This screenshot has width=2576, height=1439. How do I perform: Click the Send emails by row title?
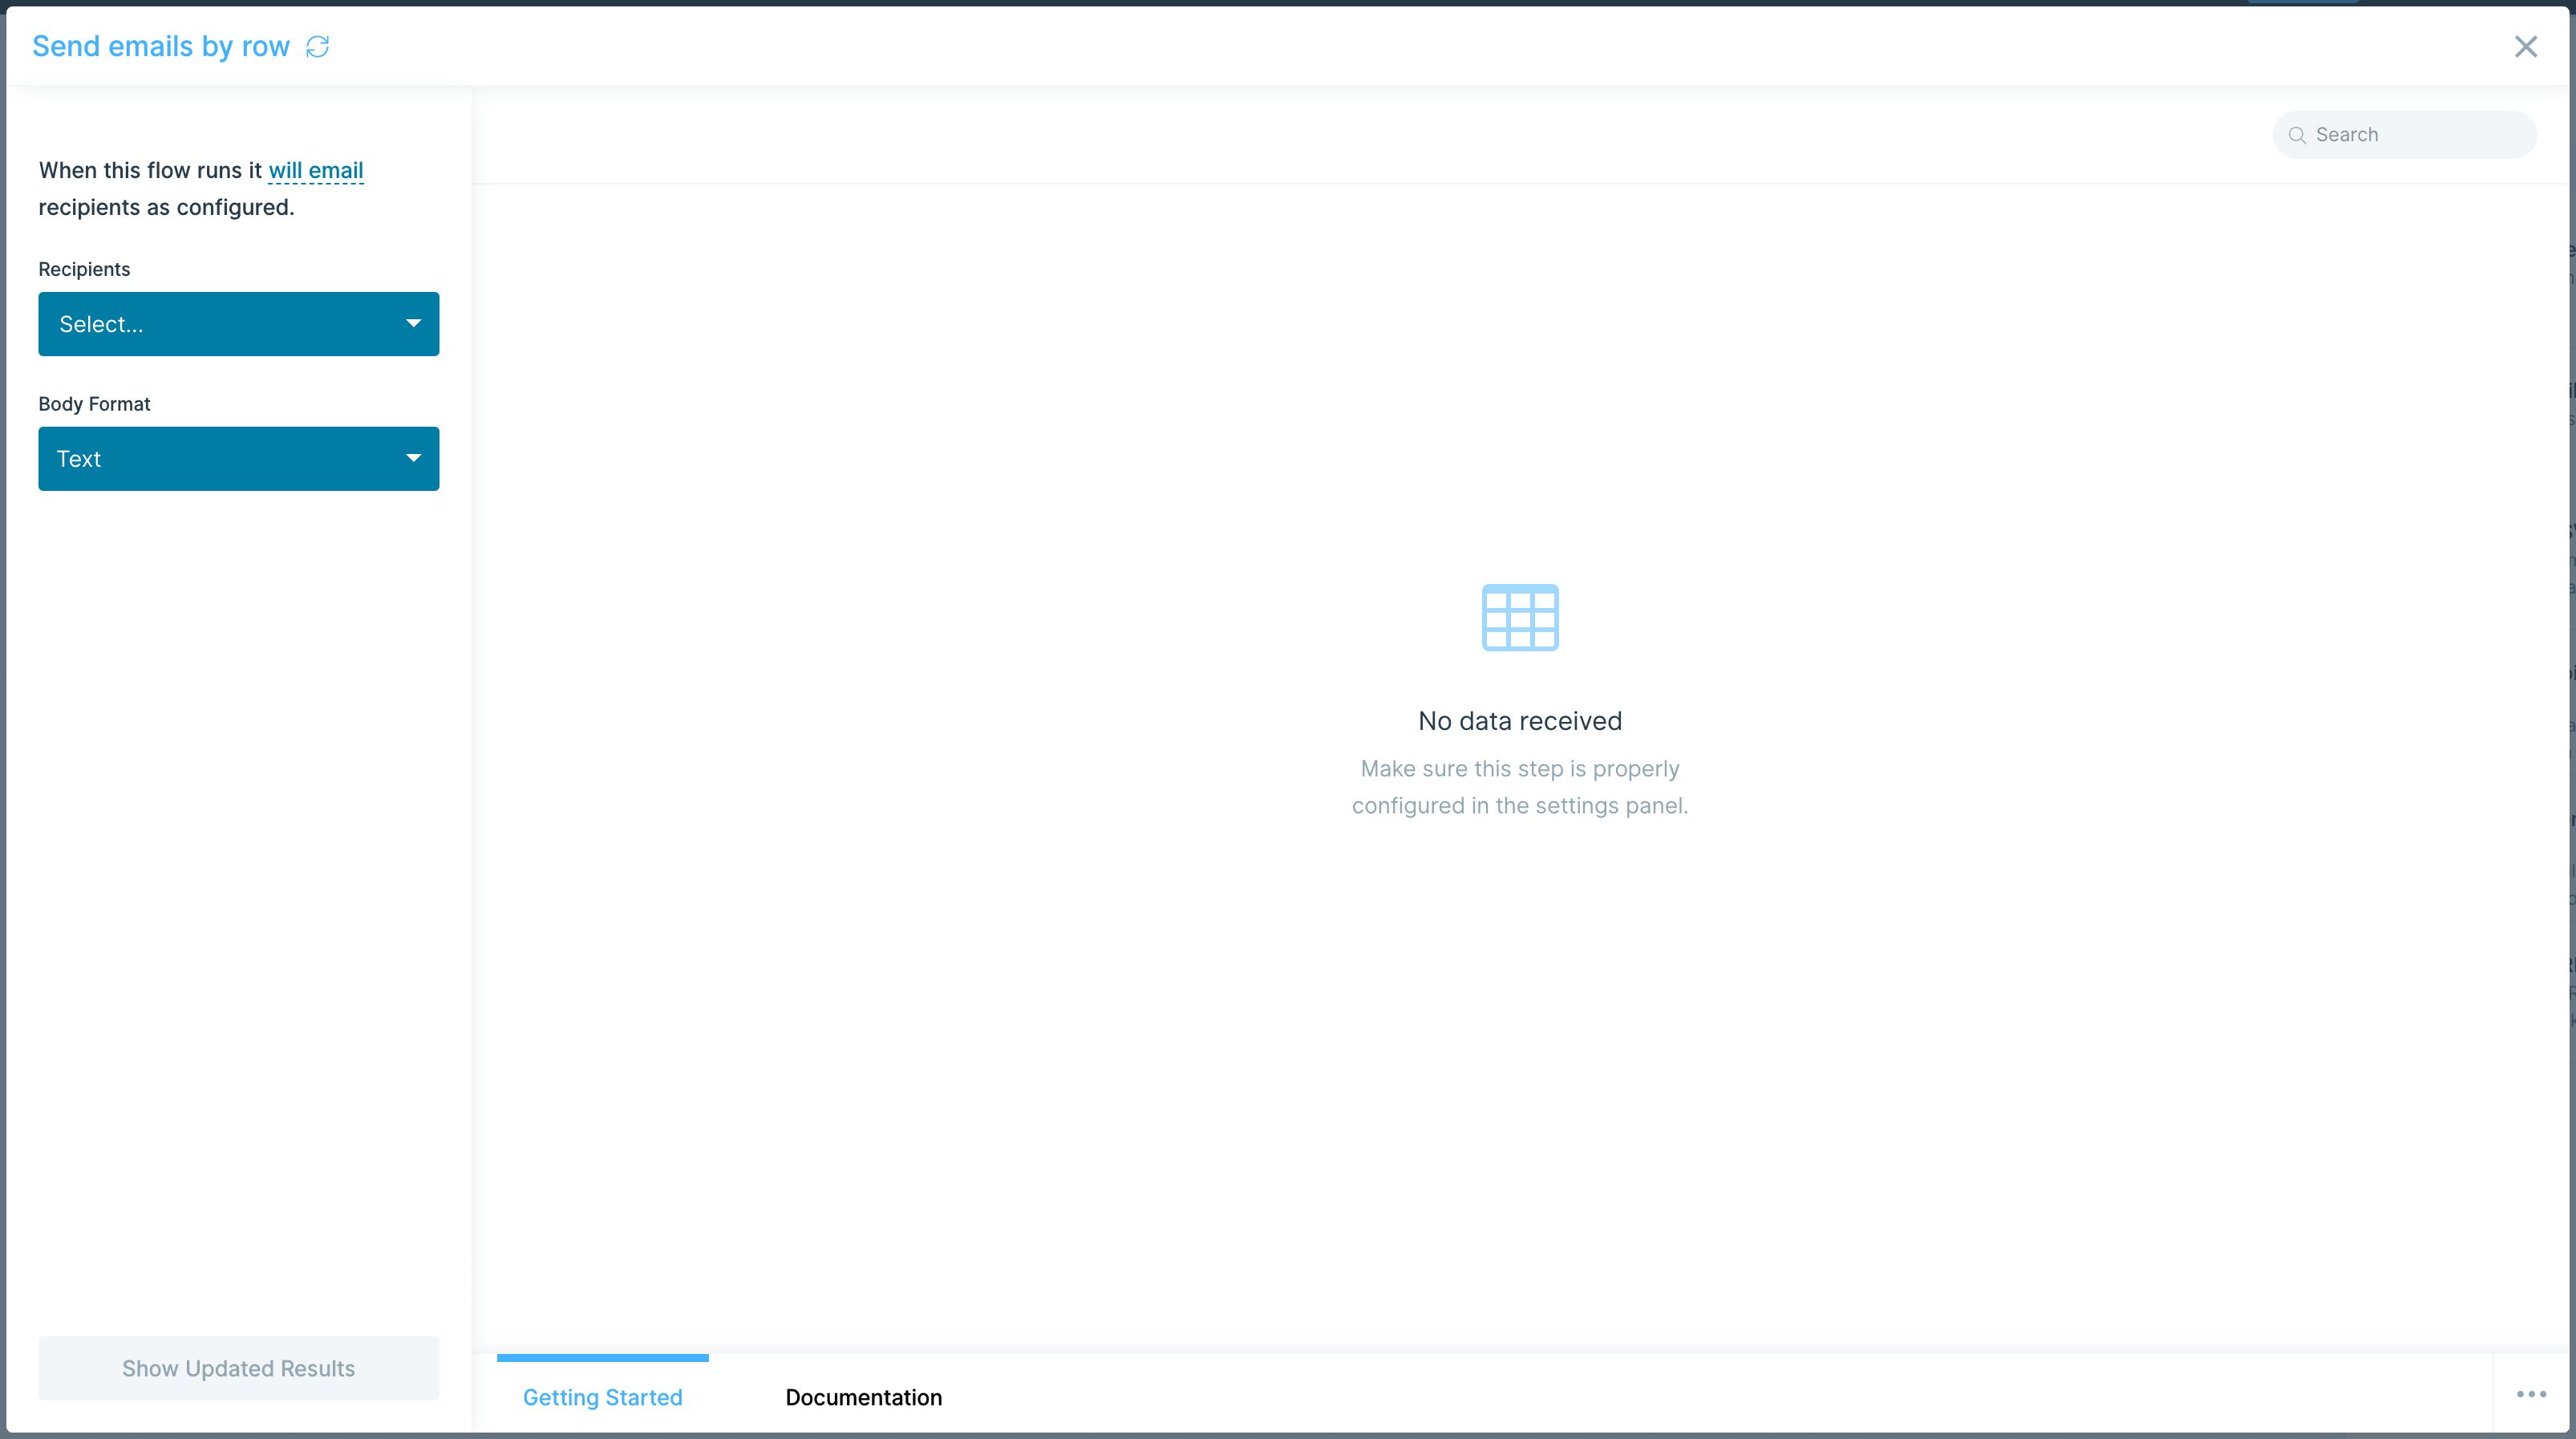click(161, 46)
